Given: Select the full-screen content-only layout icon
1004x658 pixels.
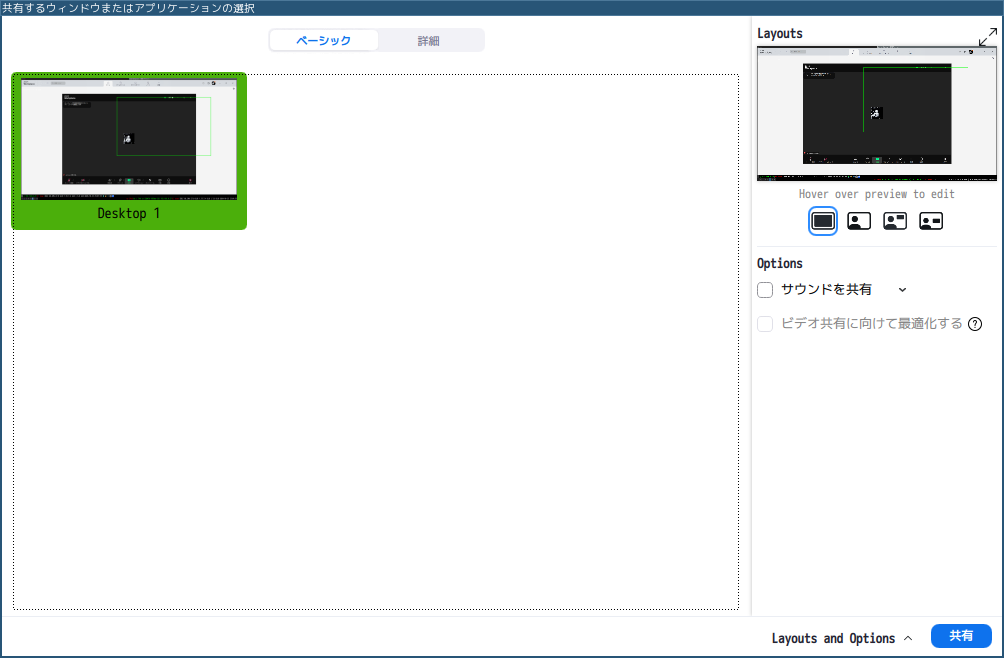Looking at the screenshot, I should 823,221.
